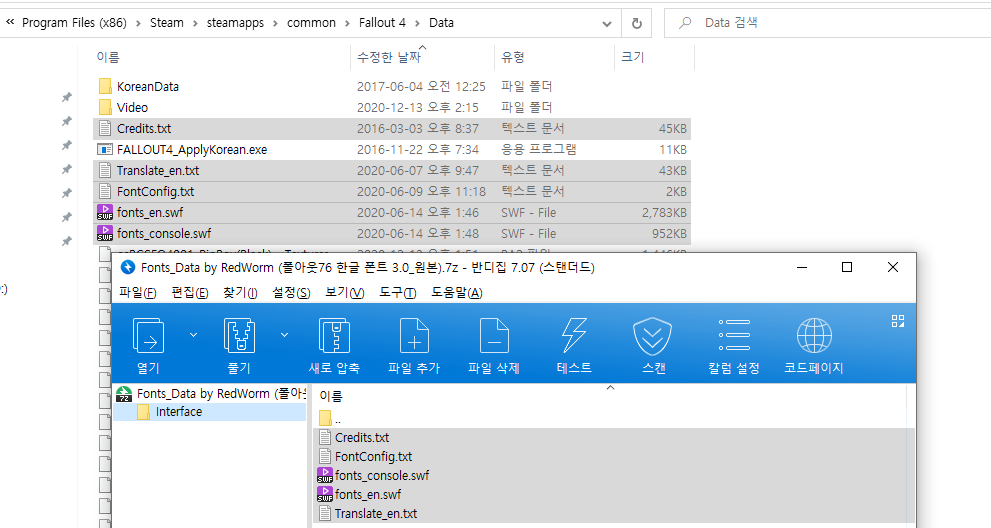
Task: Open the Edit (편집) menu in Bandizip
Action: [x=190, y=293]
